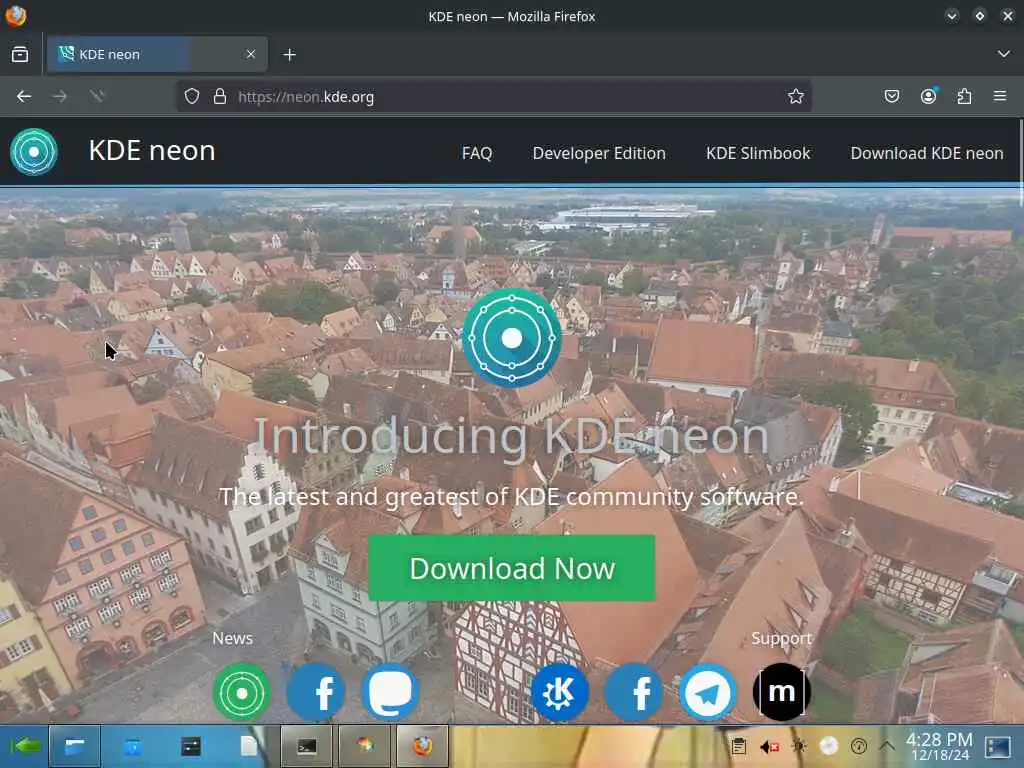Open the Firefox hamburger application menu
The image size is (1024, 768).
1000,97
